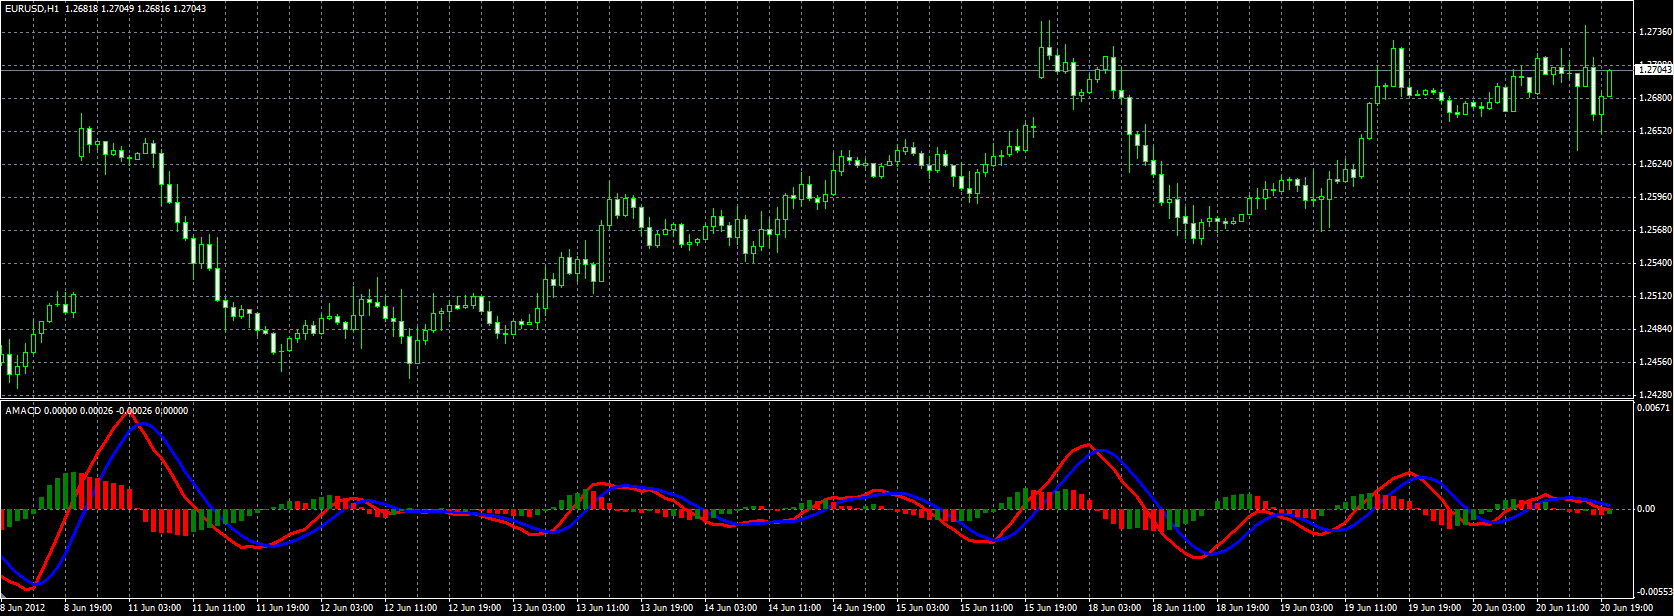This screenshot has width=1674, height=616.
Task: Select the 1.25400 price level label
Action: pyautogui.click(x=1655, y=263)
